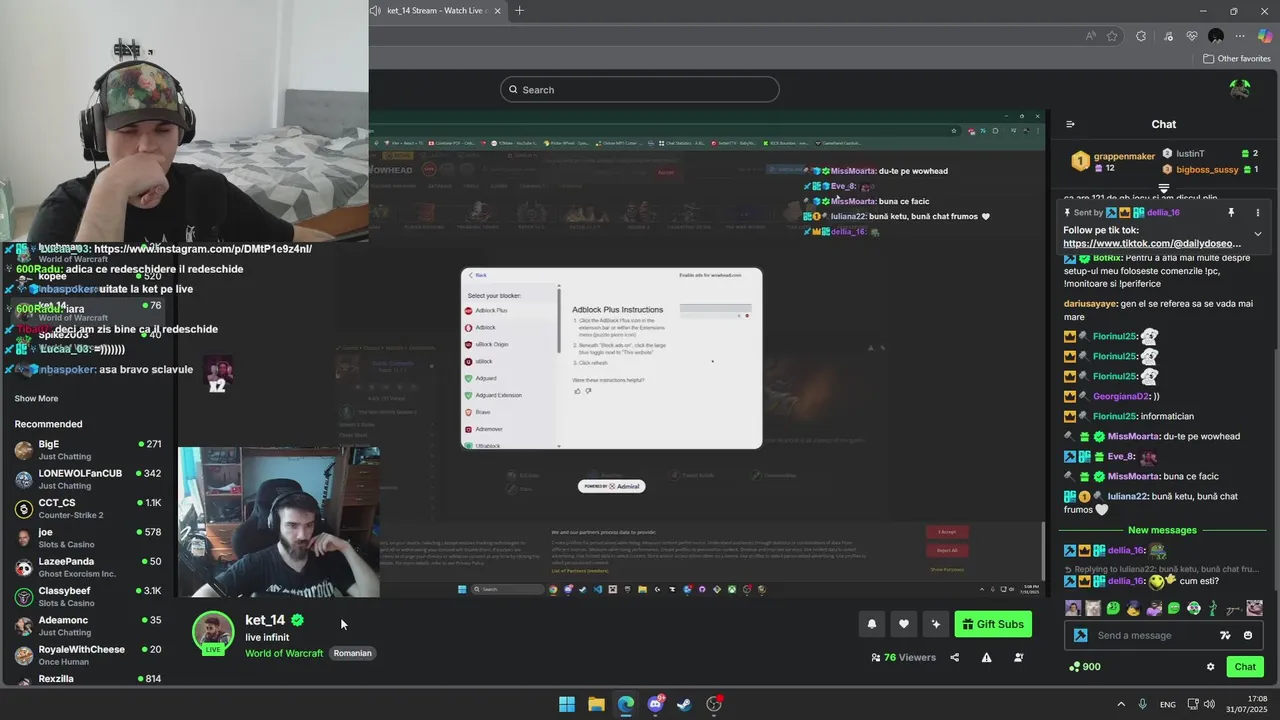
Task: Open the pinned message three-dot options
Action: [1258, 212]
